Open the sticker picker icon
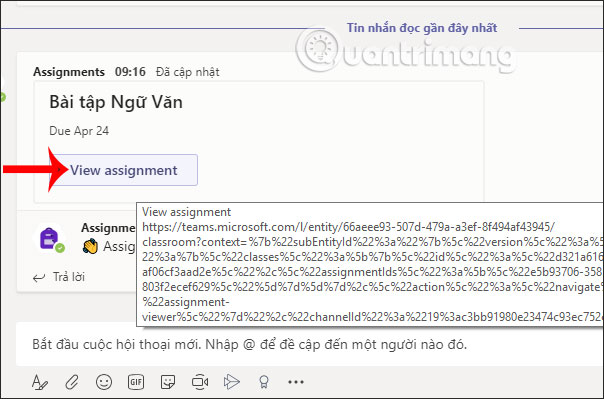The image size is (604, 399). tap(168, 382)
